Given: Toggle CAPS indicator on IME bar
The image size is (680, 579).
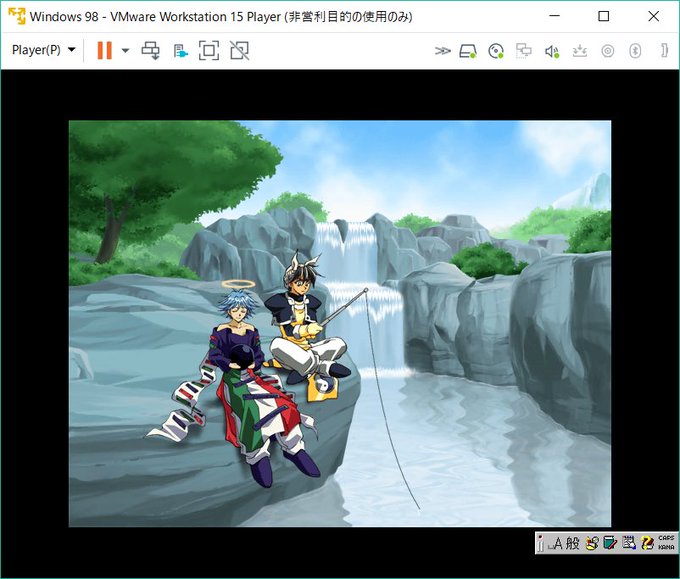Looking at the screenshot, I should [x=666, y=538].
